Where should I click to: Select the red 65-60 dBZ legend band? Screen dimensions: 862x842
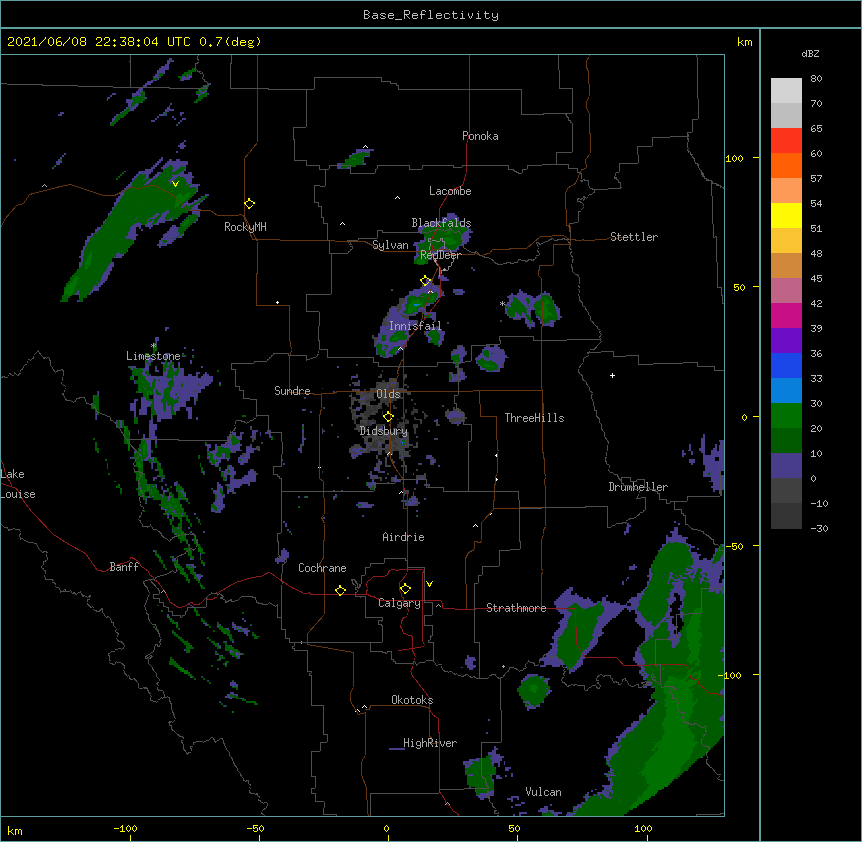[786, 141]
